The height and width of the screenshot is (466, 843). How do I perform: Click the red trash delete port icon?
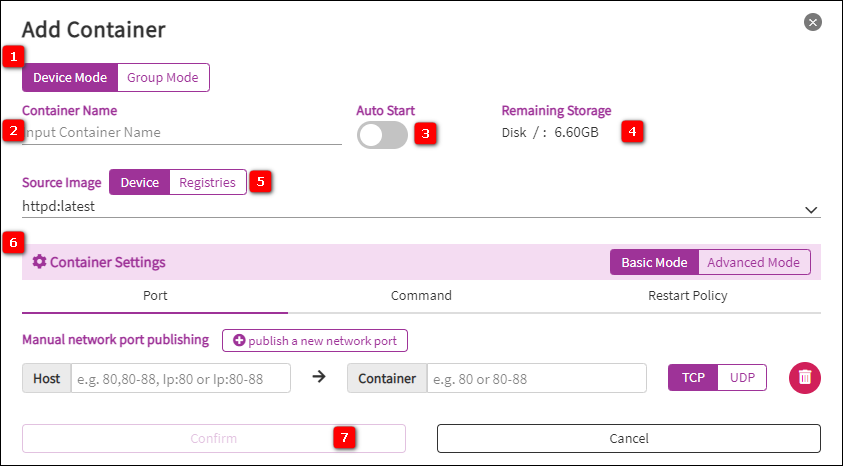[805, 377]
